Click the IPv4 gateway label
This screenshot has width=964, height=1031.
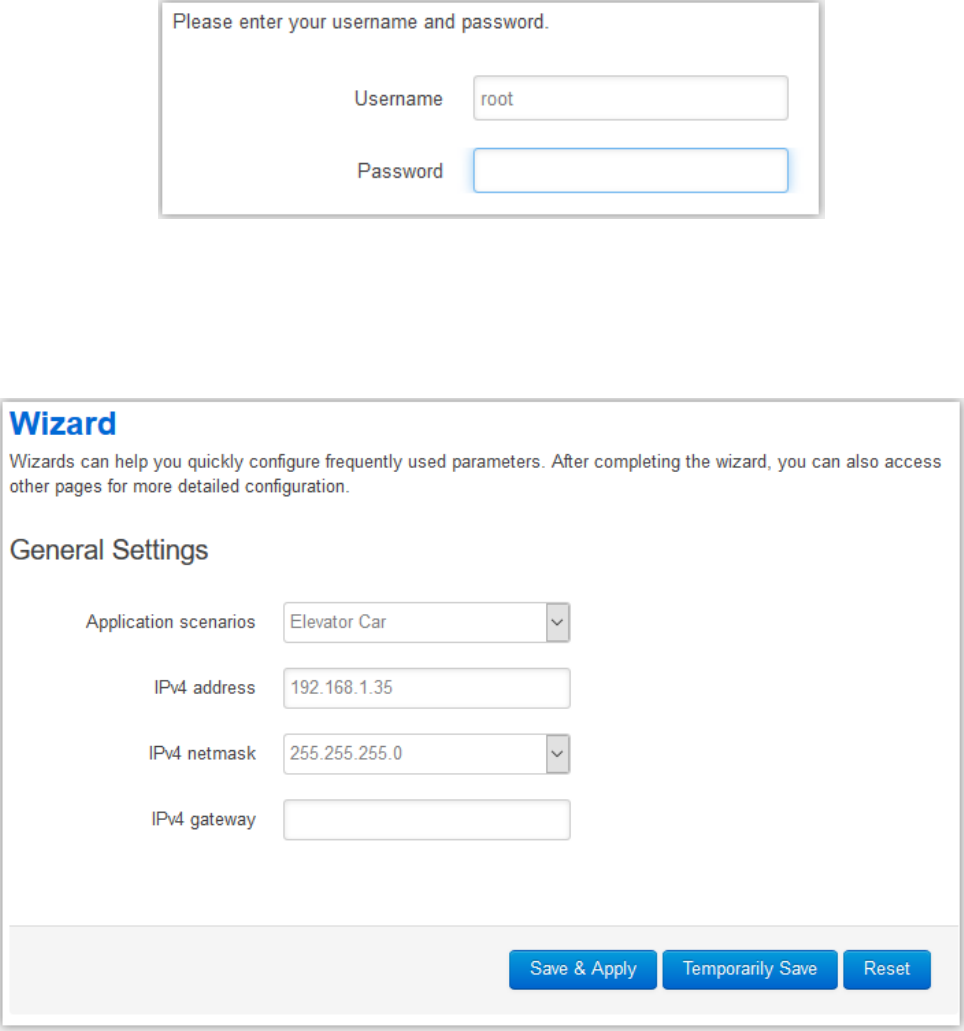tap(203, 819)
